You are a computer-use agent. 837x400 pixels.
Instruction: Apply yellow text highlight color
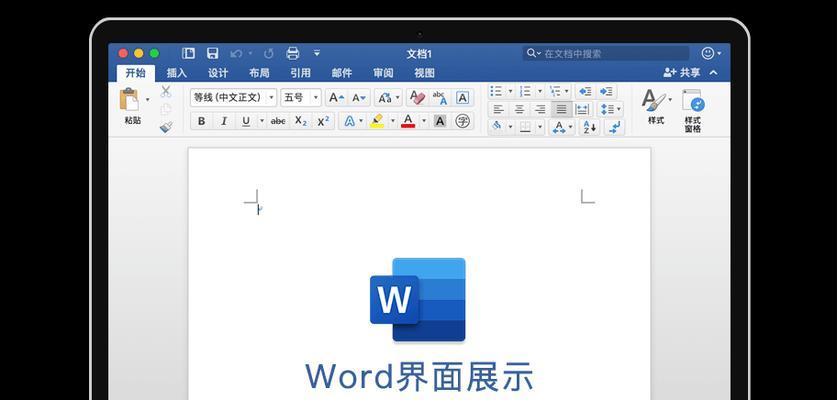pyautogui.click(x=377, y=121)
